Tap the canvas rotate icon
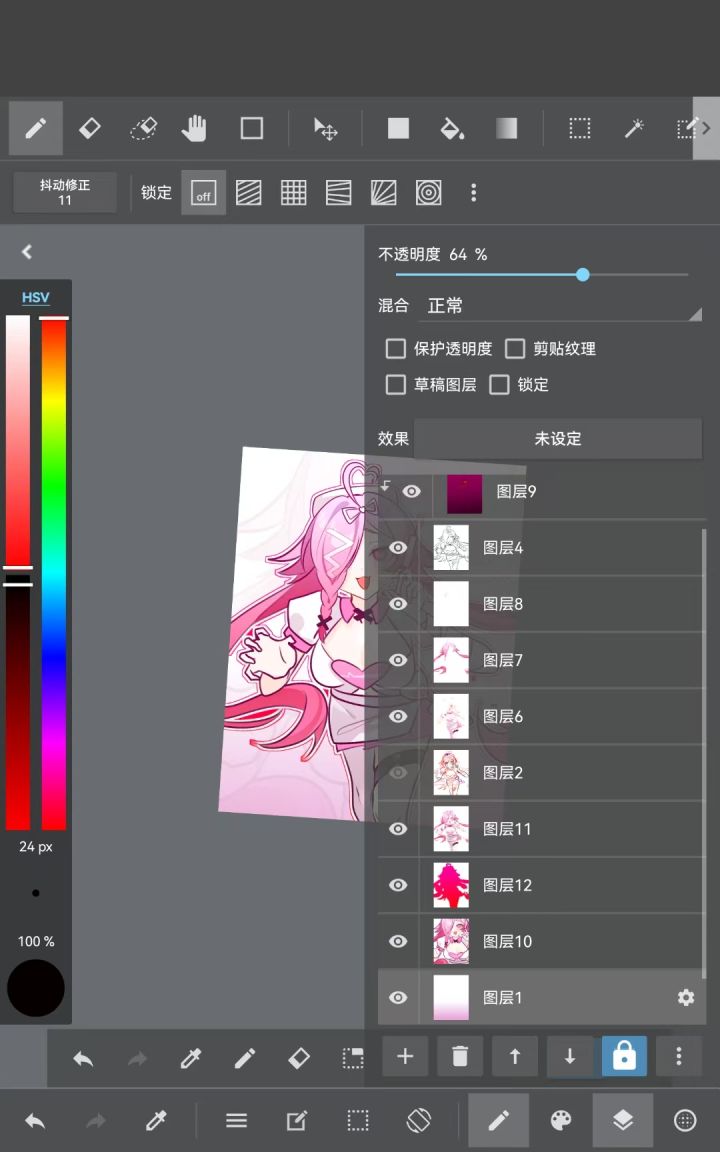This screenshot has height=1152, width=720. coord(419,1120)
